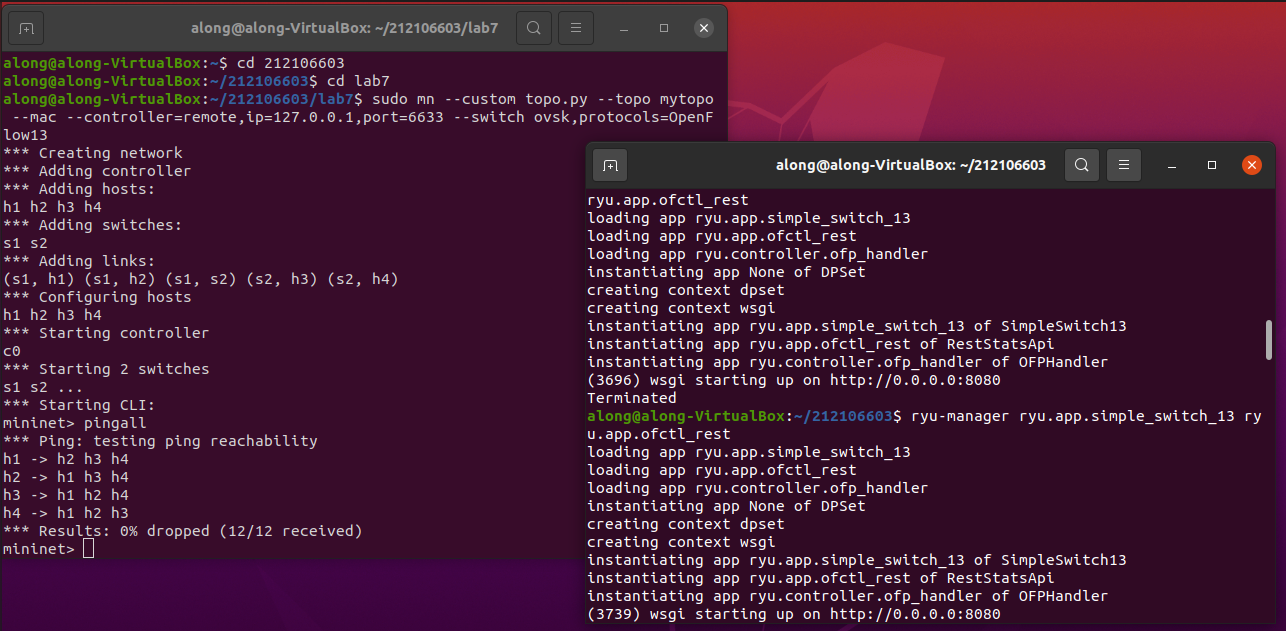Click the 'h3 -> h1 h2 h4' ping line
This screenshot has height=631, width=1286.
(66, 495)
